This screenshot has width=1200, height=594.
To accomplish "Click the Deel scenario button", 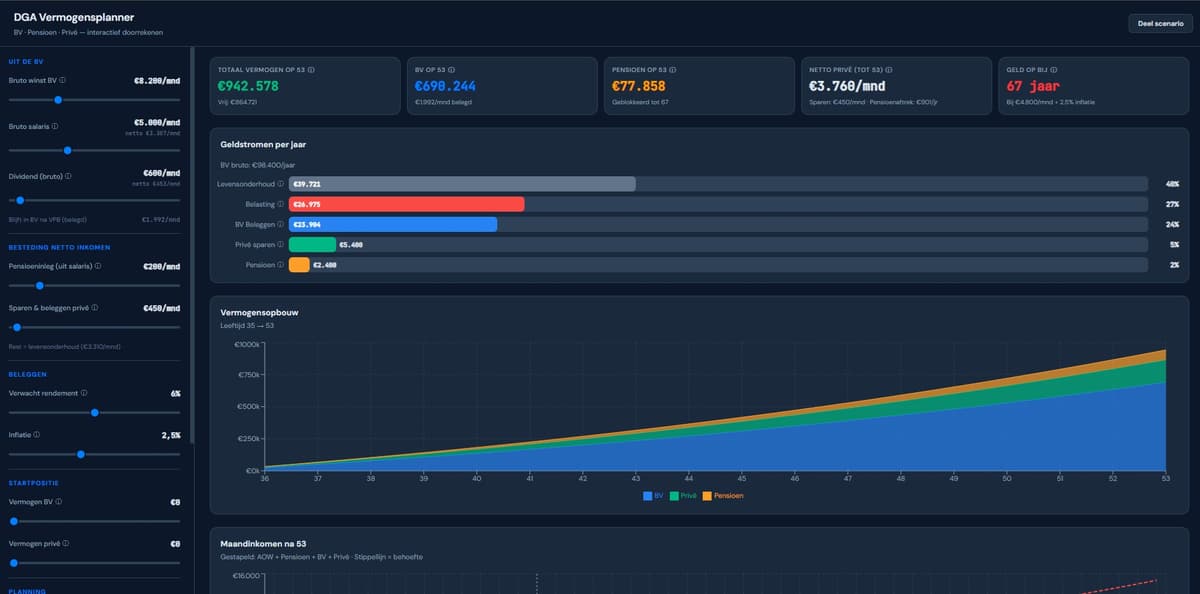I will click(x=1160, y=23).
